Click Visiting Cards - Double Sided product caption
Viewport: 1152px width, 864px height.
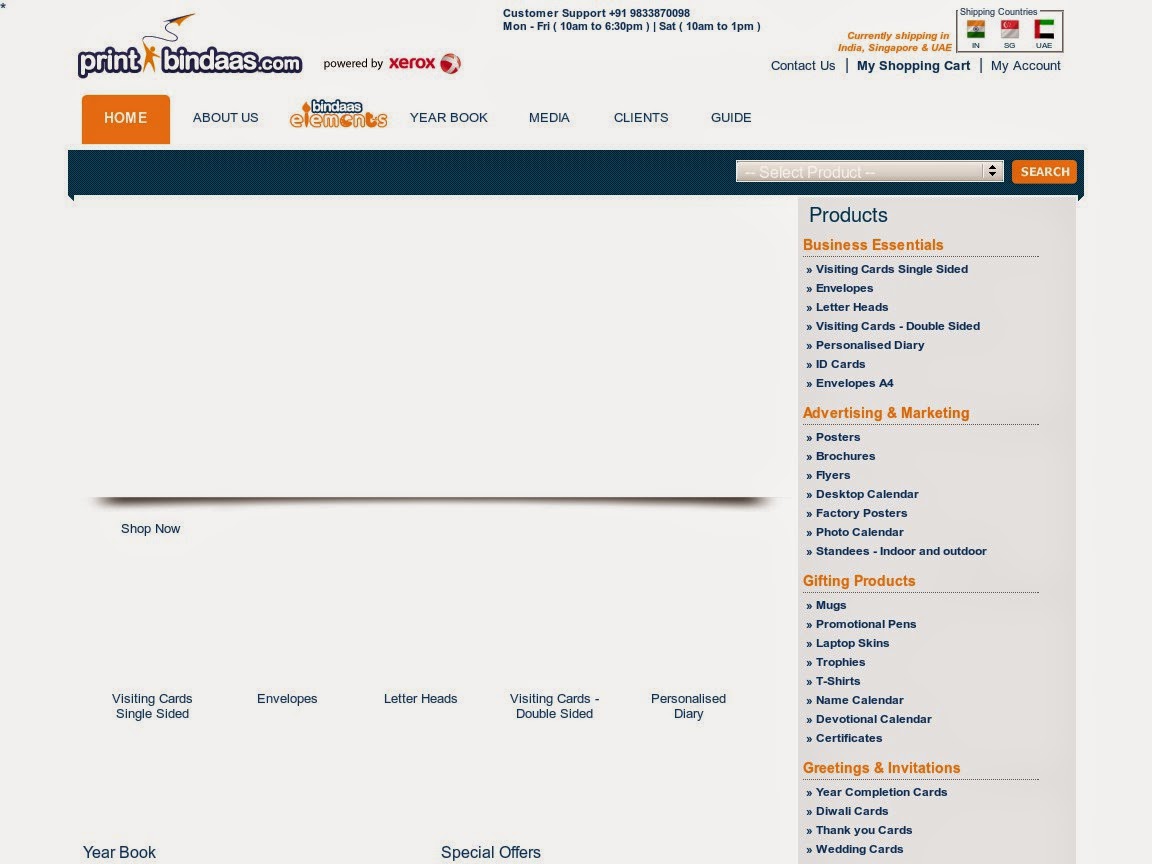pyautogui.click(x=554, y=706)
